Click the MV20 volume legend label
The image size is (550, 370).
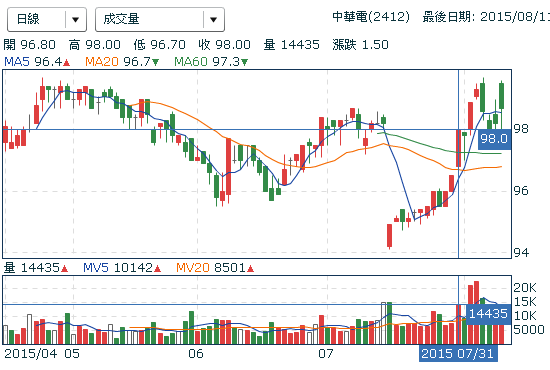193,268
